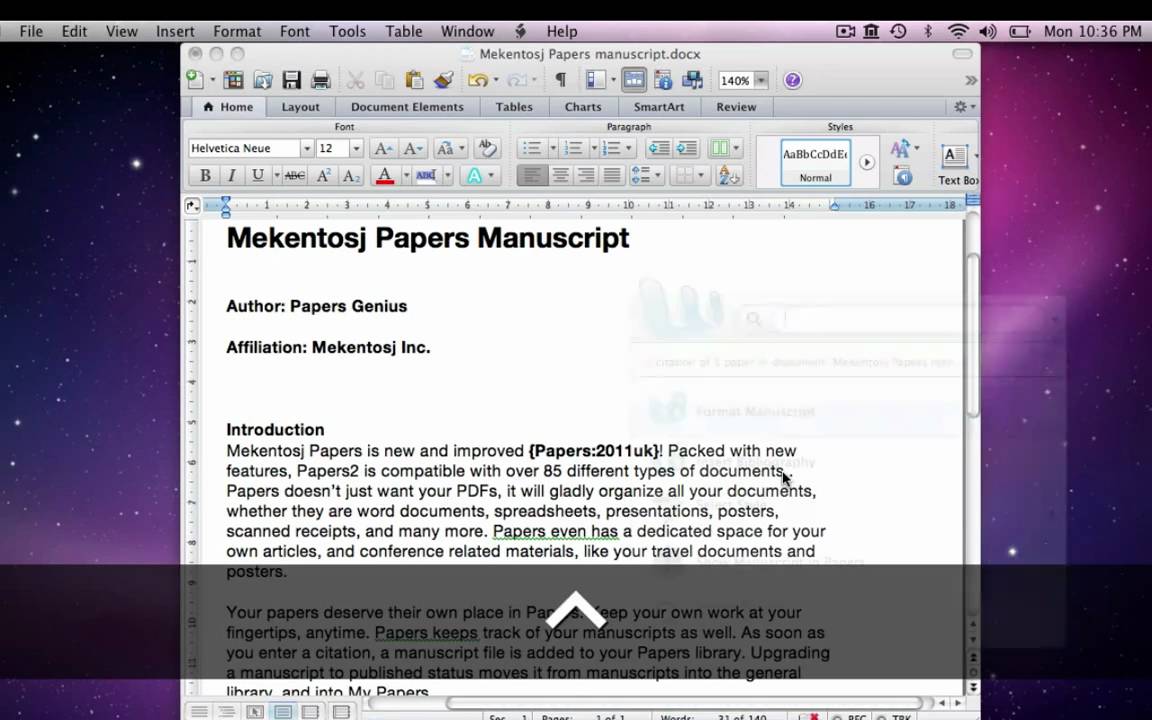The height and width of the screenshot is (720, 1152).
Task: Sort text with A-Z icon
Action: tap(729, 176)
